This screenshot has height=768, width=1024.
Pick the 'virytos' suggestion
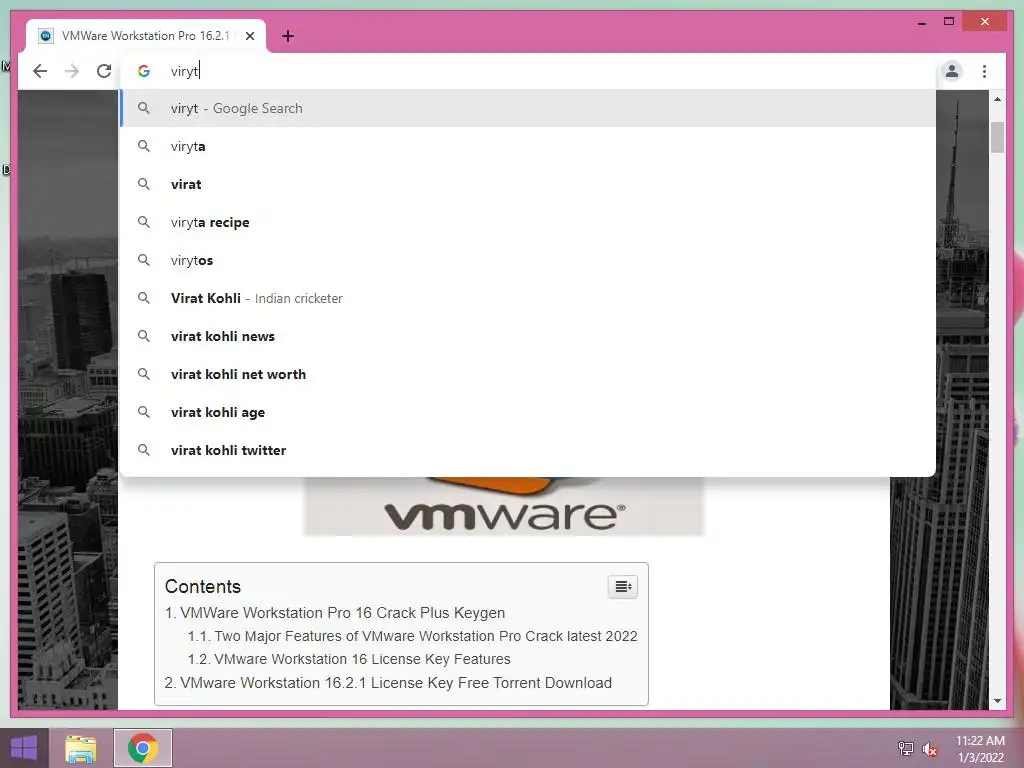528,260
